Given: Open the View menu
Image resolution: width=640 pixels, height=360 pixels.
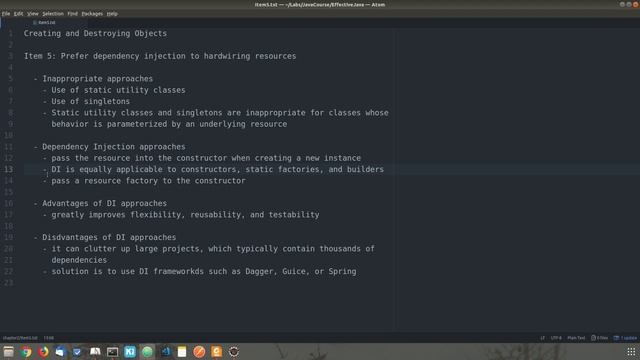Looking at the screenshot, I should click(x=33, y=13).
